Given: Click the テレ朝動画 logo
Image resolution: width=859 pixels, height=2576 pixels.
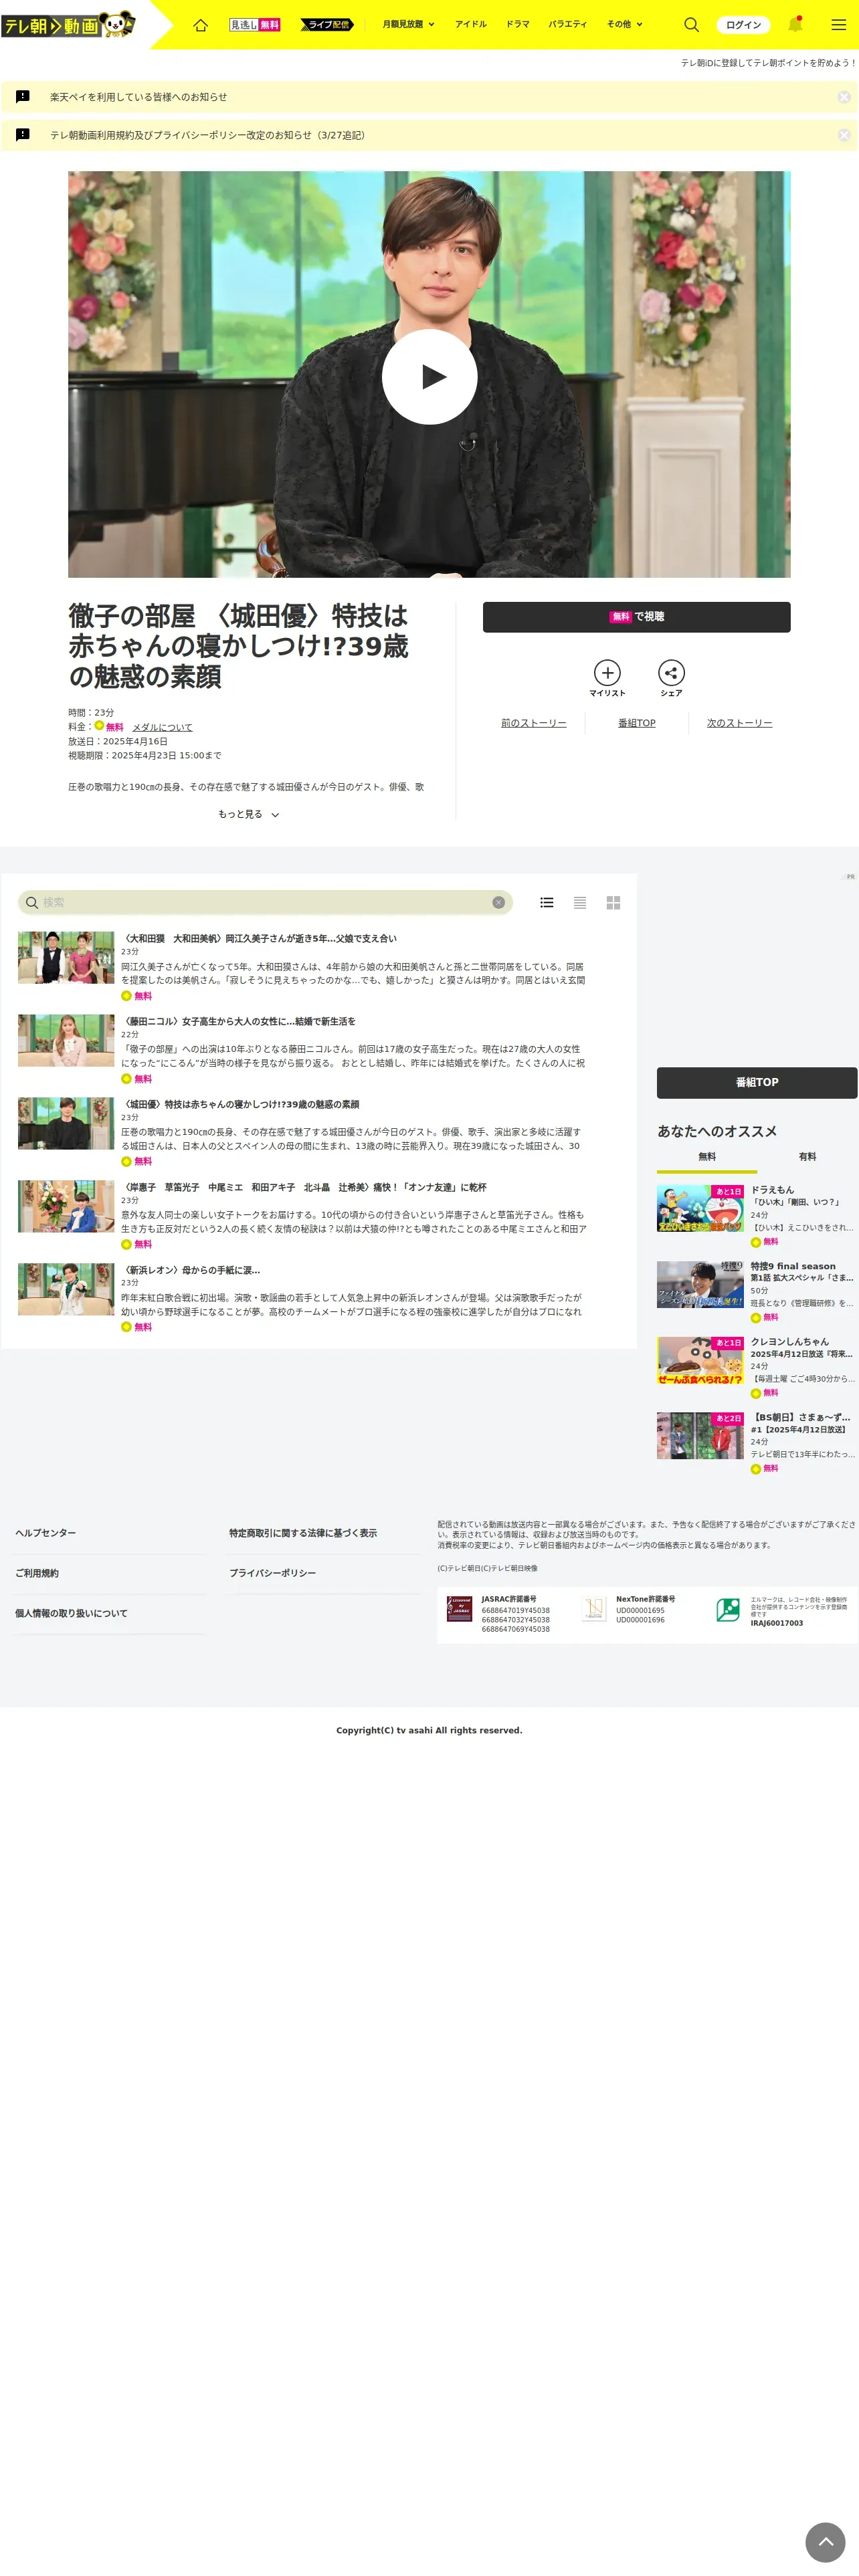Looking at the screenshot, I should [x=68, y=24].
